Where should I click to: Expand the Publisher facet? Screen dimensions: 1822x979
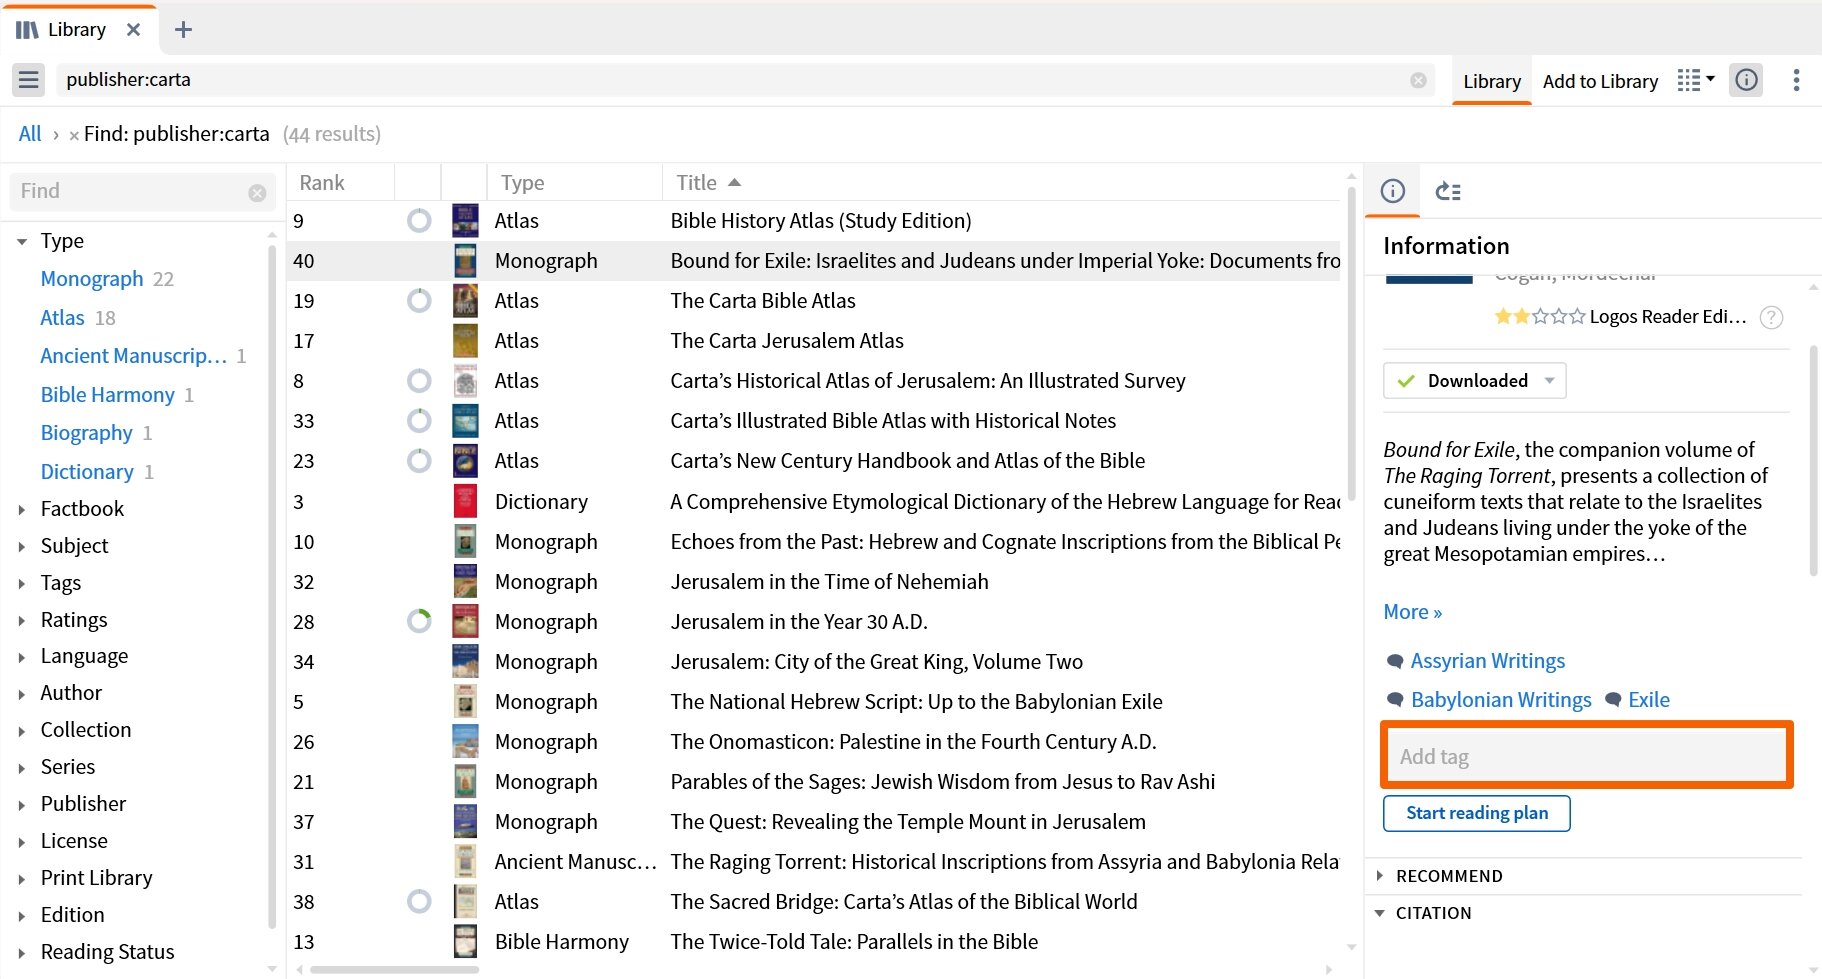(x=22, y=805)
